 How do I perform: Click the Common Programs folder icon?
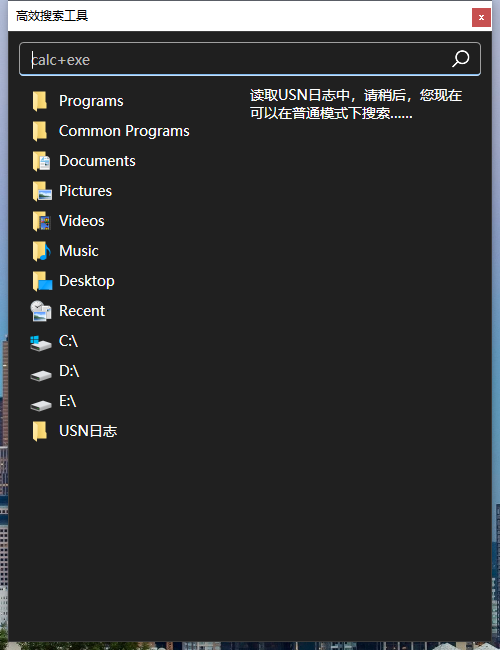pos(40,131)
